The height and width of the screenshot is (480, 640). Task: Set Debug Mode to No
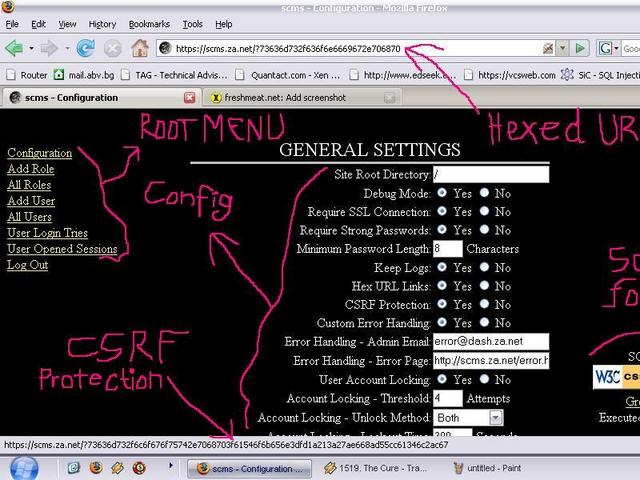tap(485, 192)
